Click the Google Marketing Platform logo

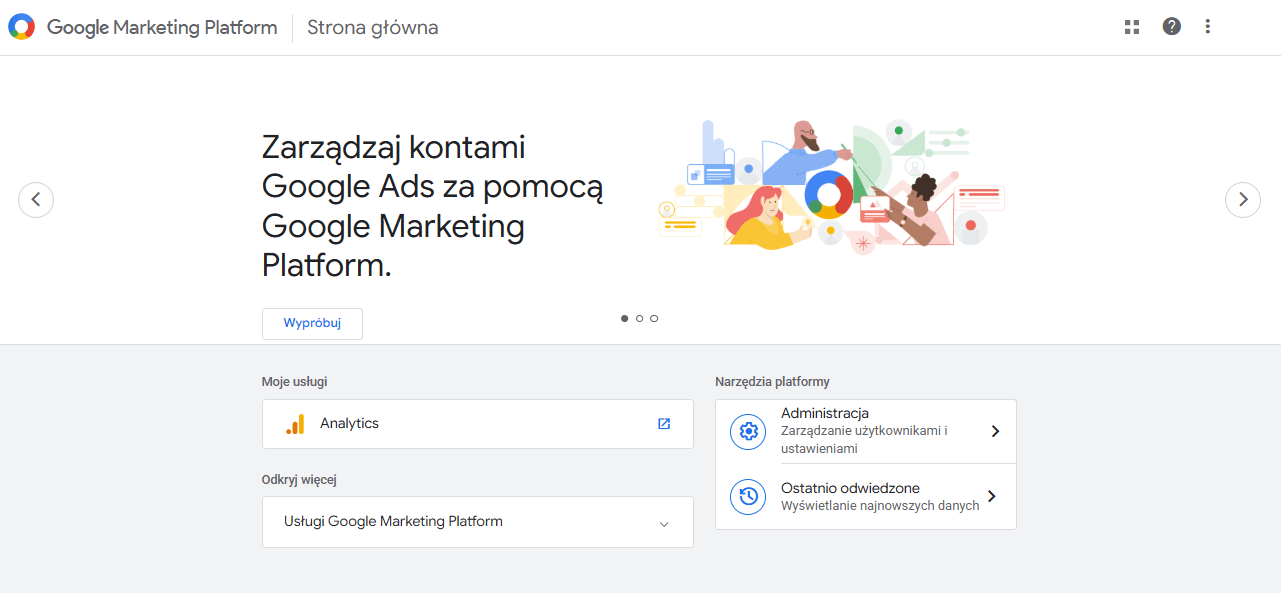pos(20,26)
